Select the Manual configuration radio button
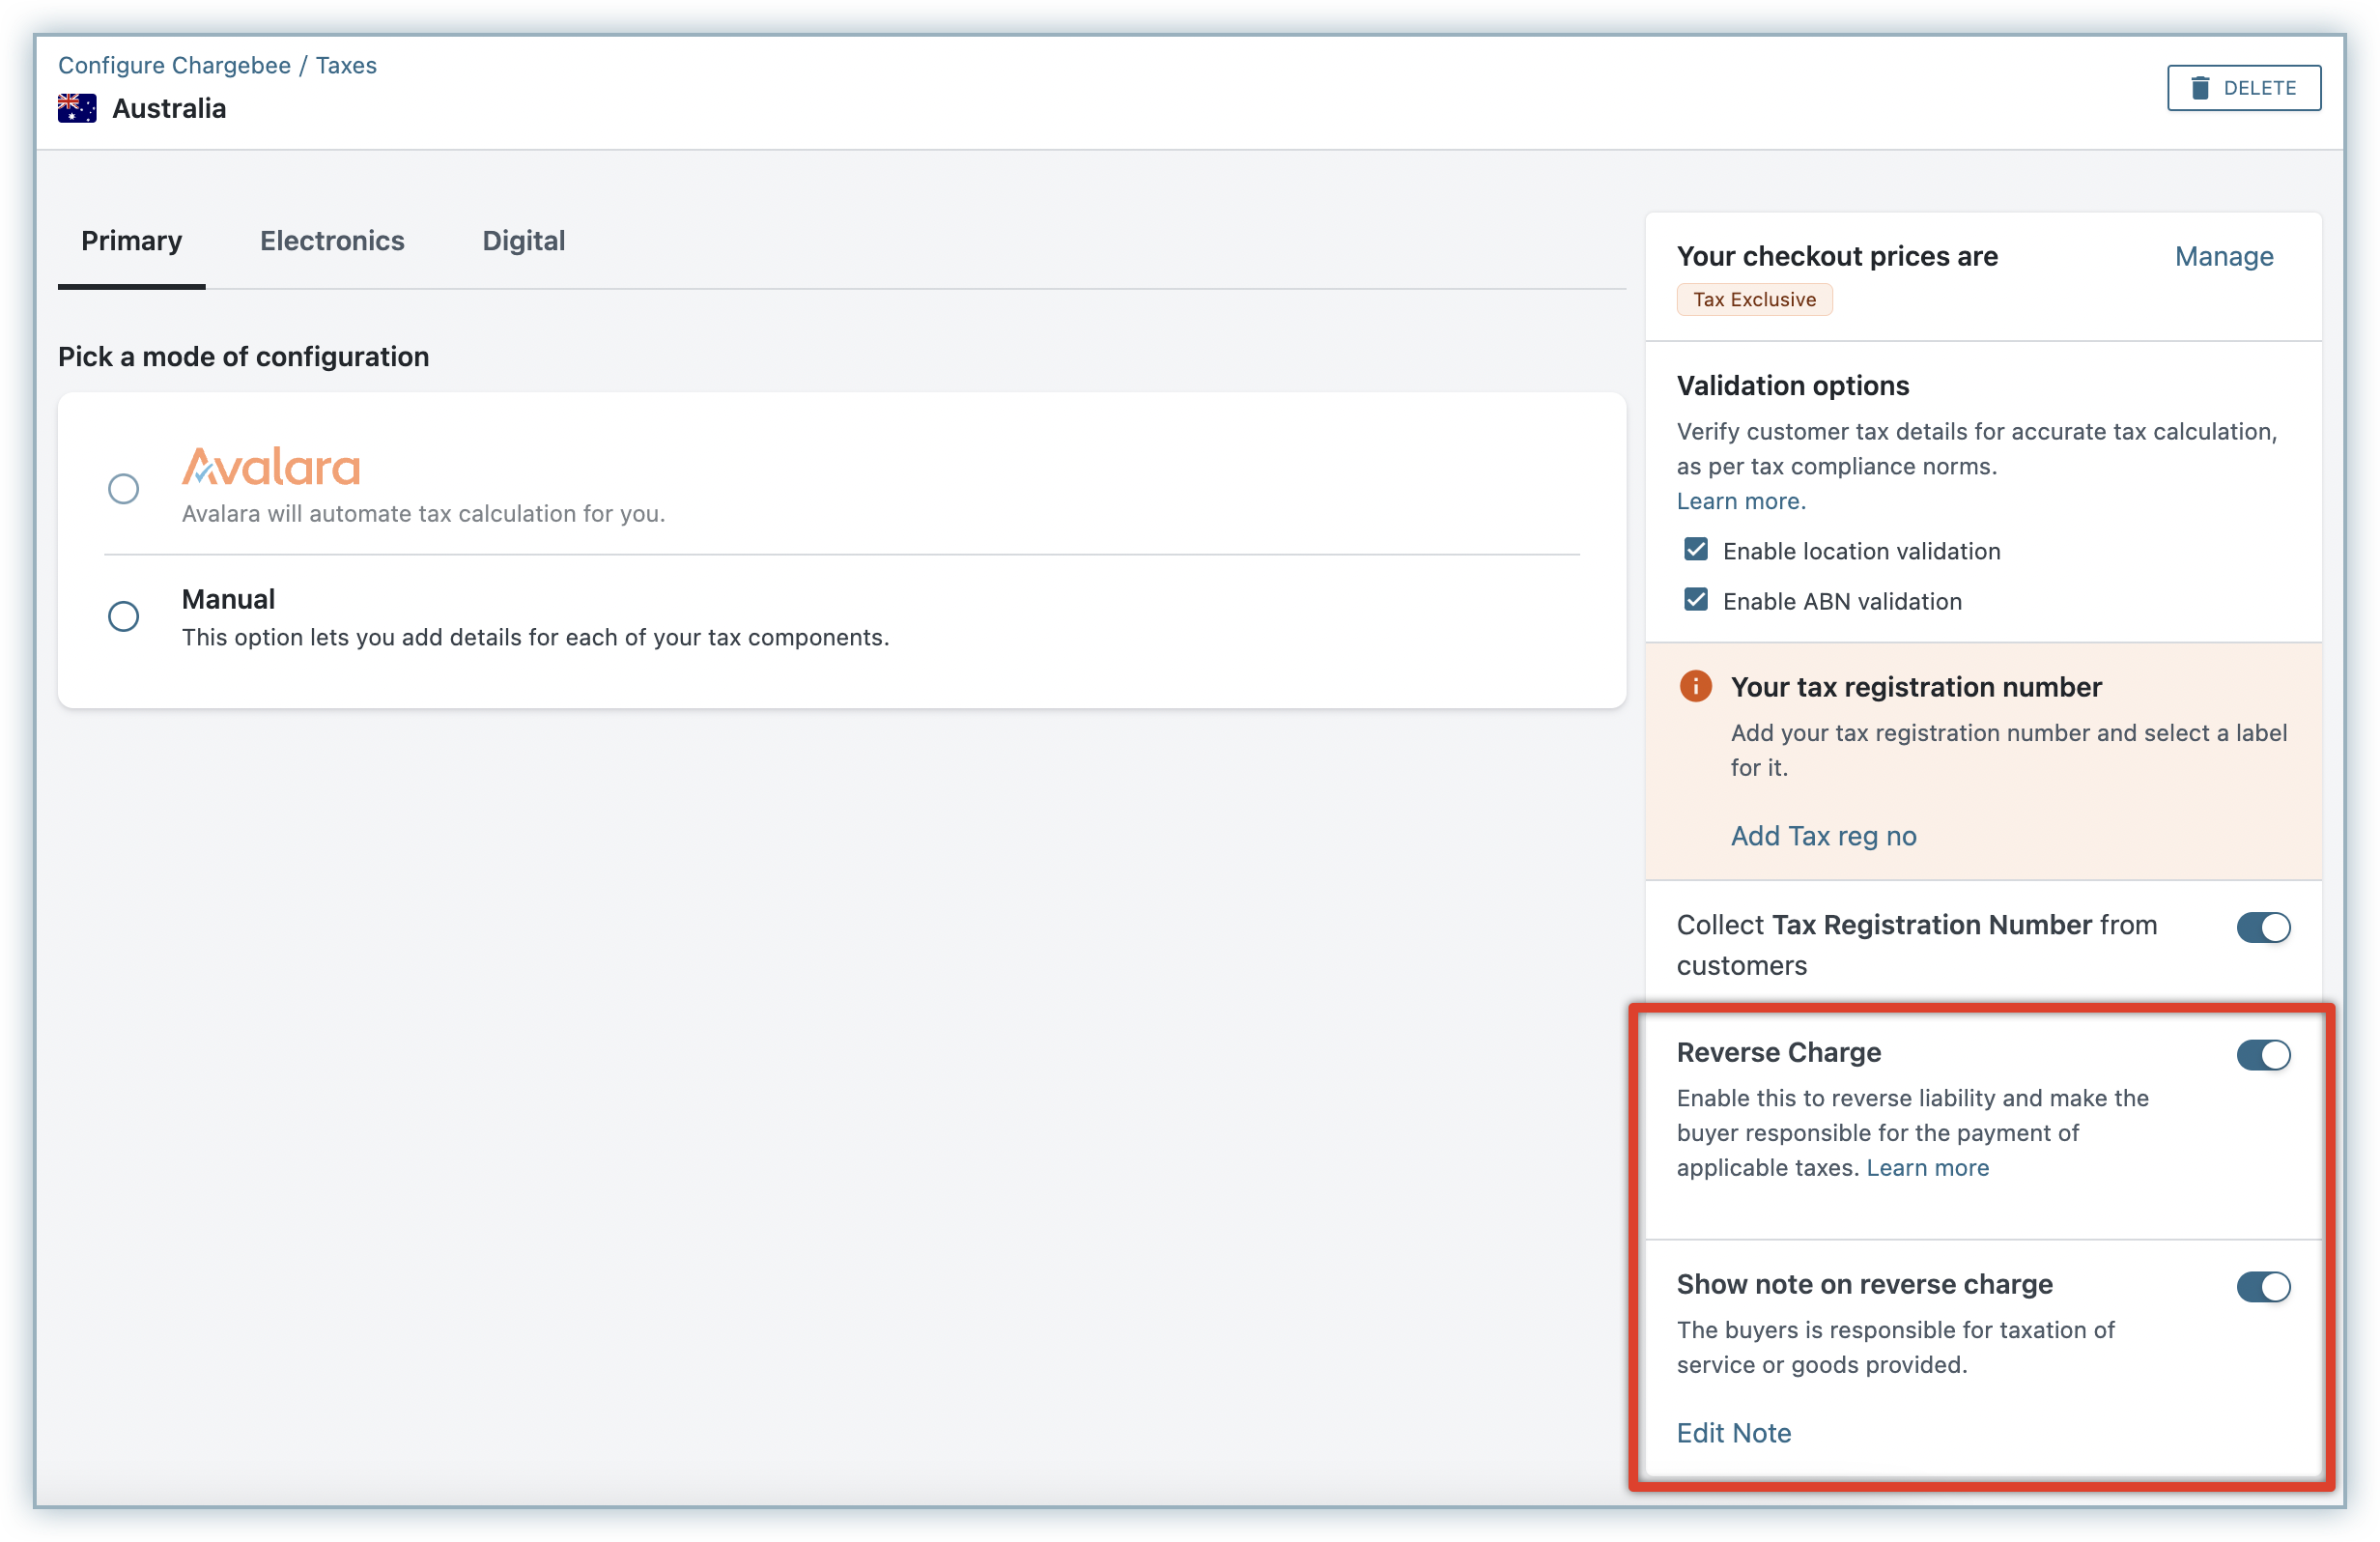Viewport: 2380px width, 1542px height. [x=123, y=616]
